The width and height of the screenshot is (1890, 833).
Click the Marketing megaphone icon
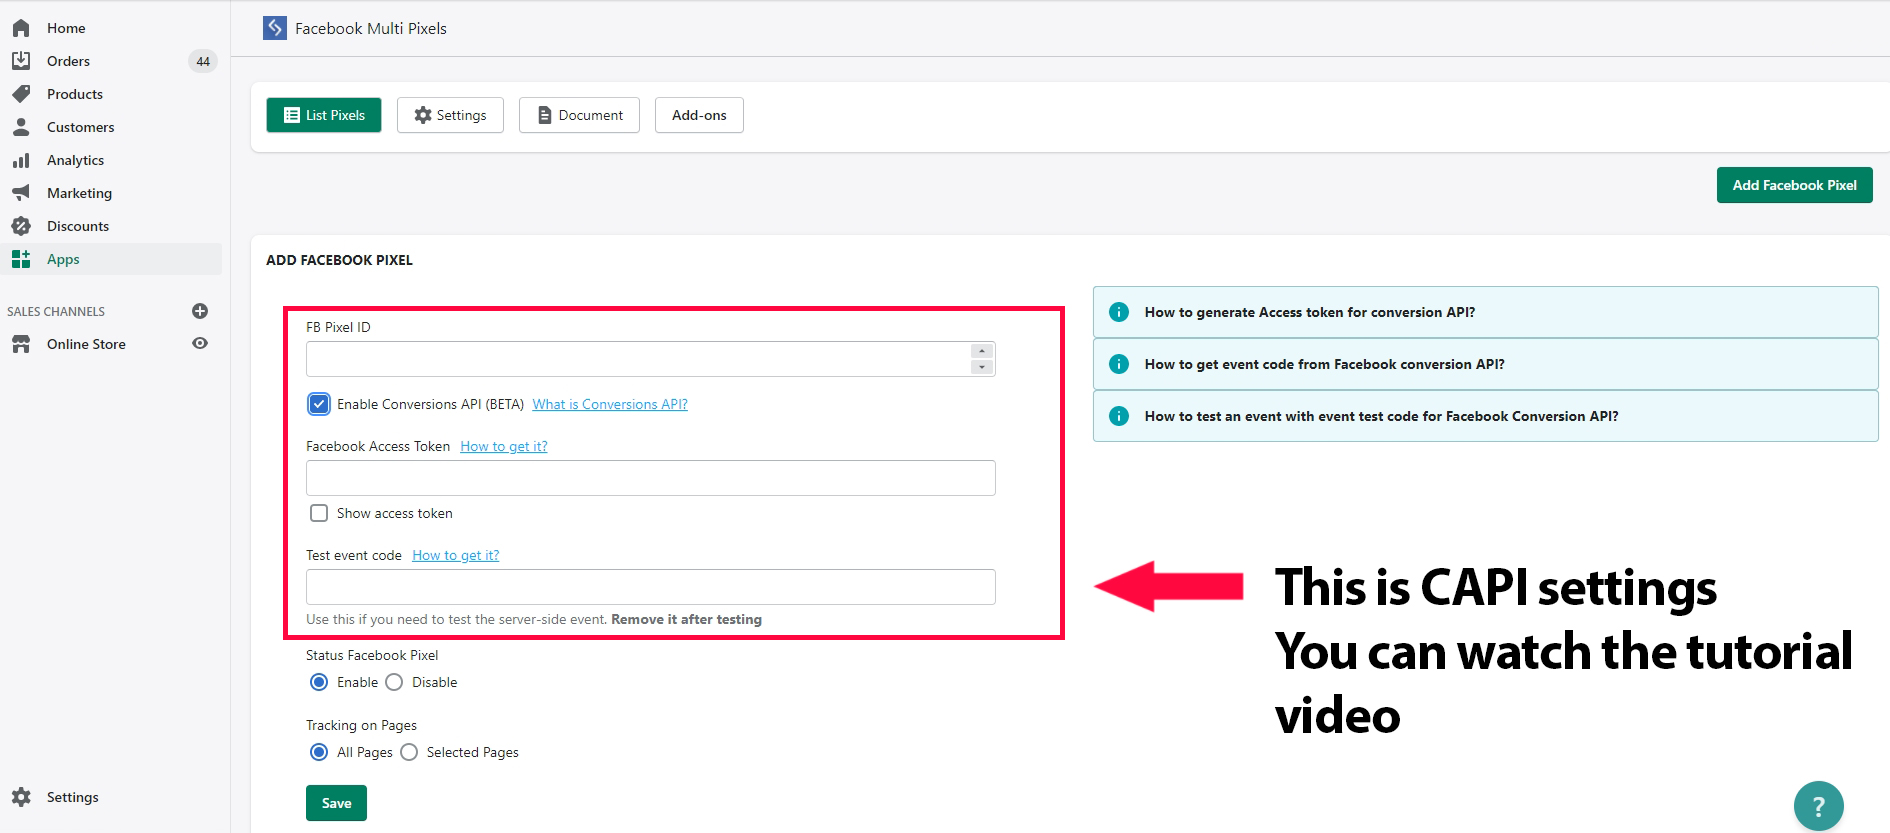tap(21, 193)
